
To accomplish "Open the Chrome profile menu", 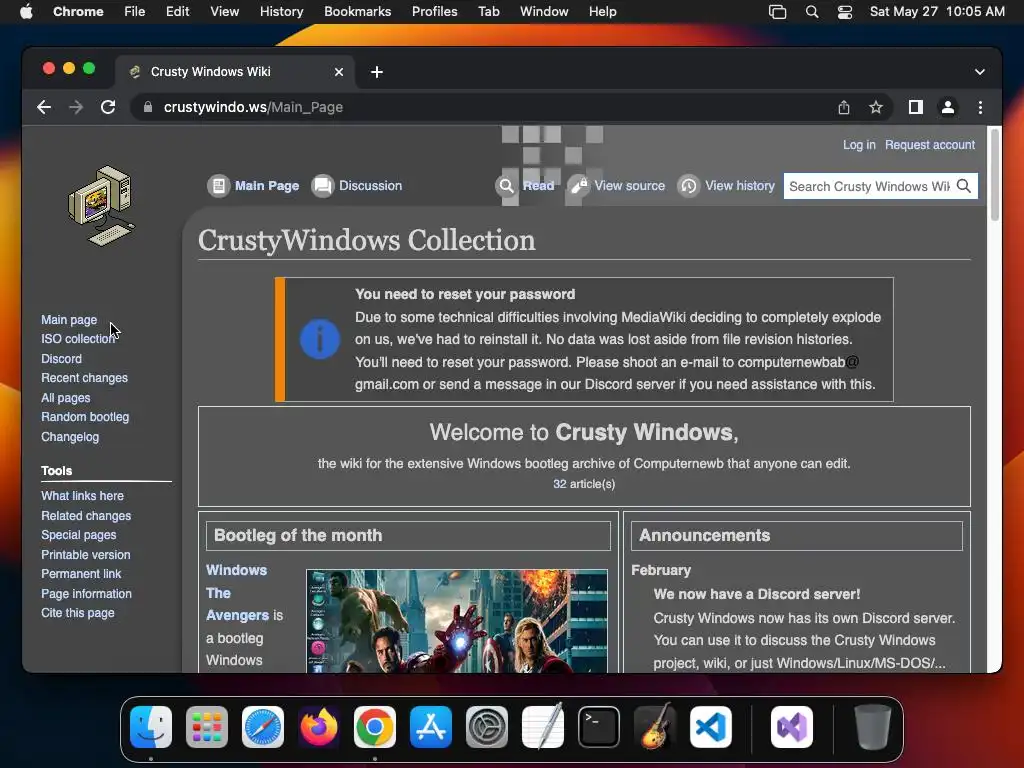I will tap(948, 107).
